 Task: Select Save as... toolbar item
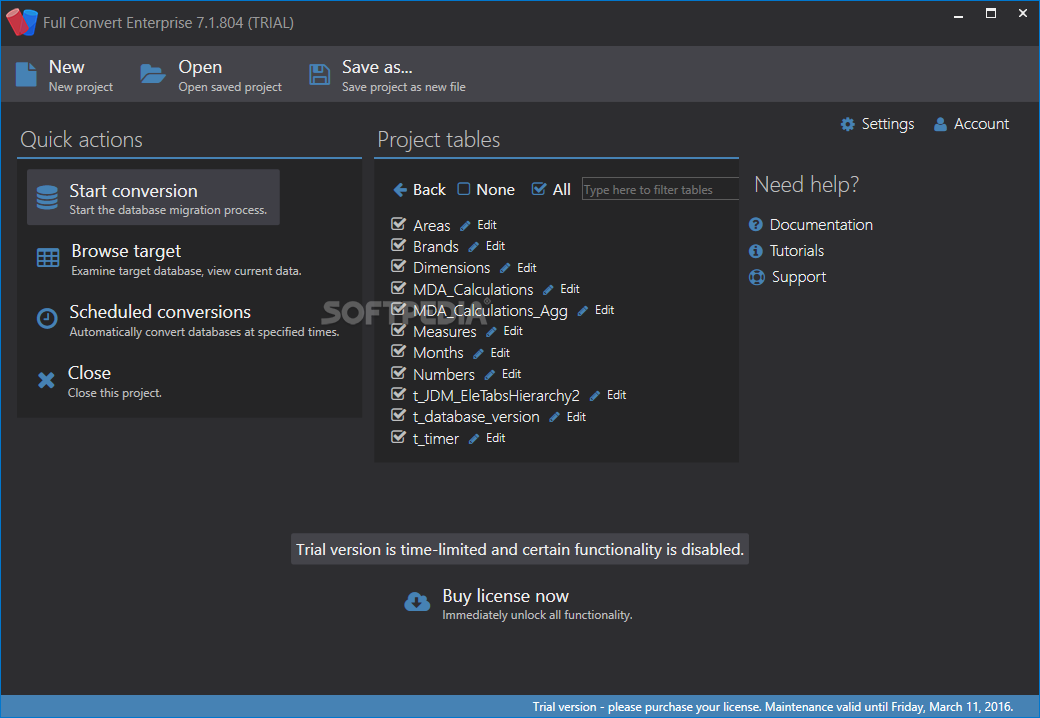tap(387, 75)
